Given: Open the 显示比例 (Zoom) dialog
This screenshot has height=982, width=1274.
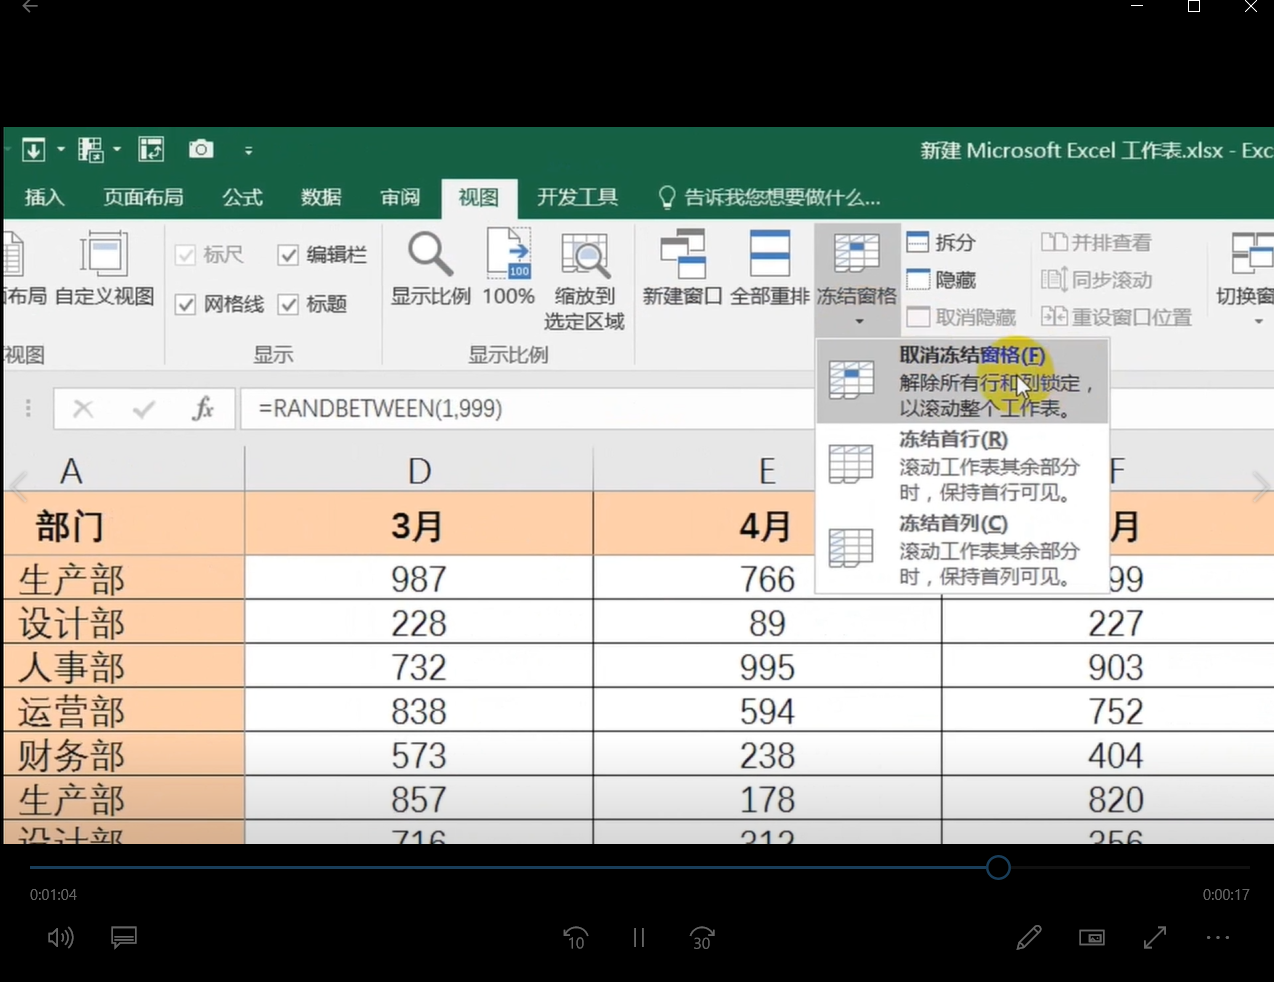Looking at the screenshot, I should [x=429, y=270].
